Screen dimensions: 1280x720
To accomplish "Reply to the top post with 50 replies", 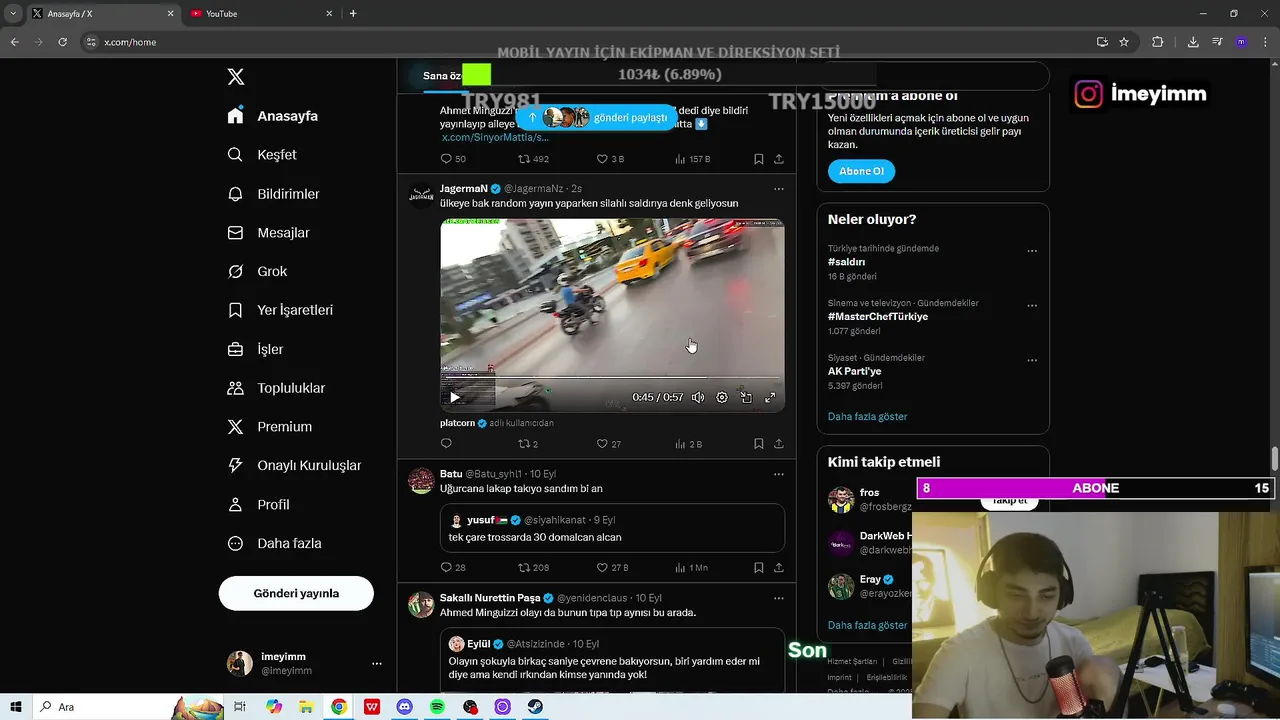I will click(x=453, y=159).
